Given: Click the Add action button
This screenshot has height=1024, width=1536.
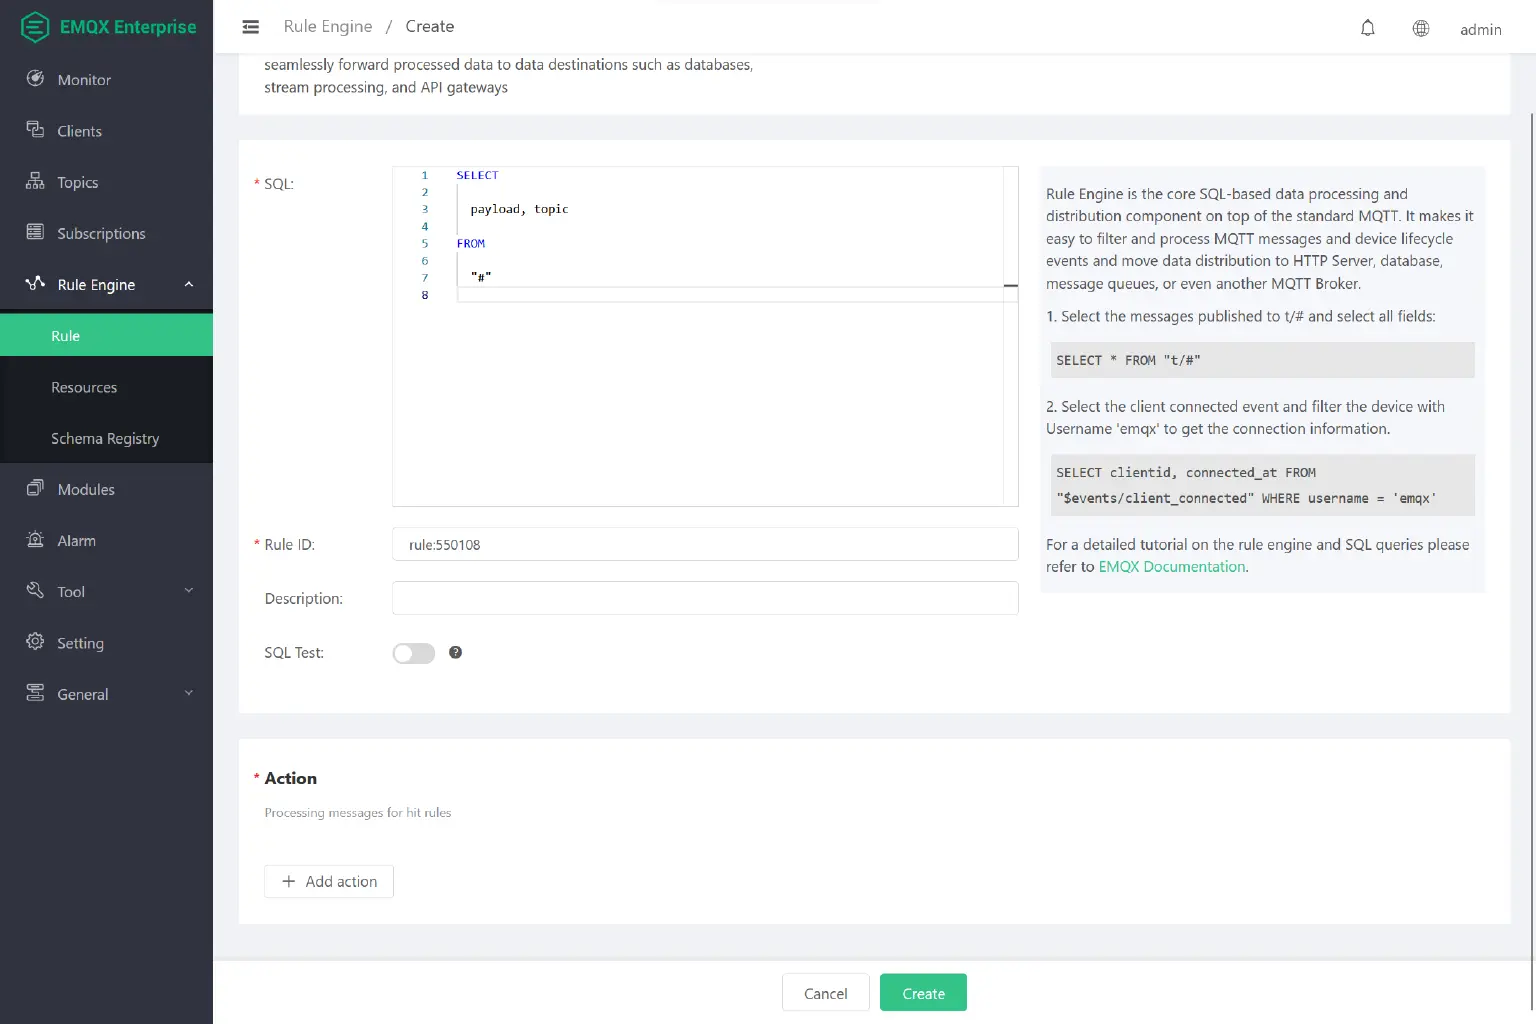Looking at the screenshot, I should click(329, 881).
